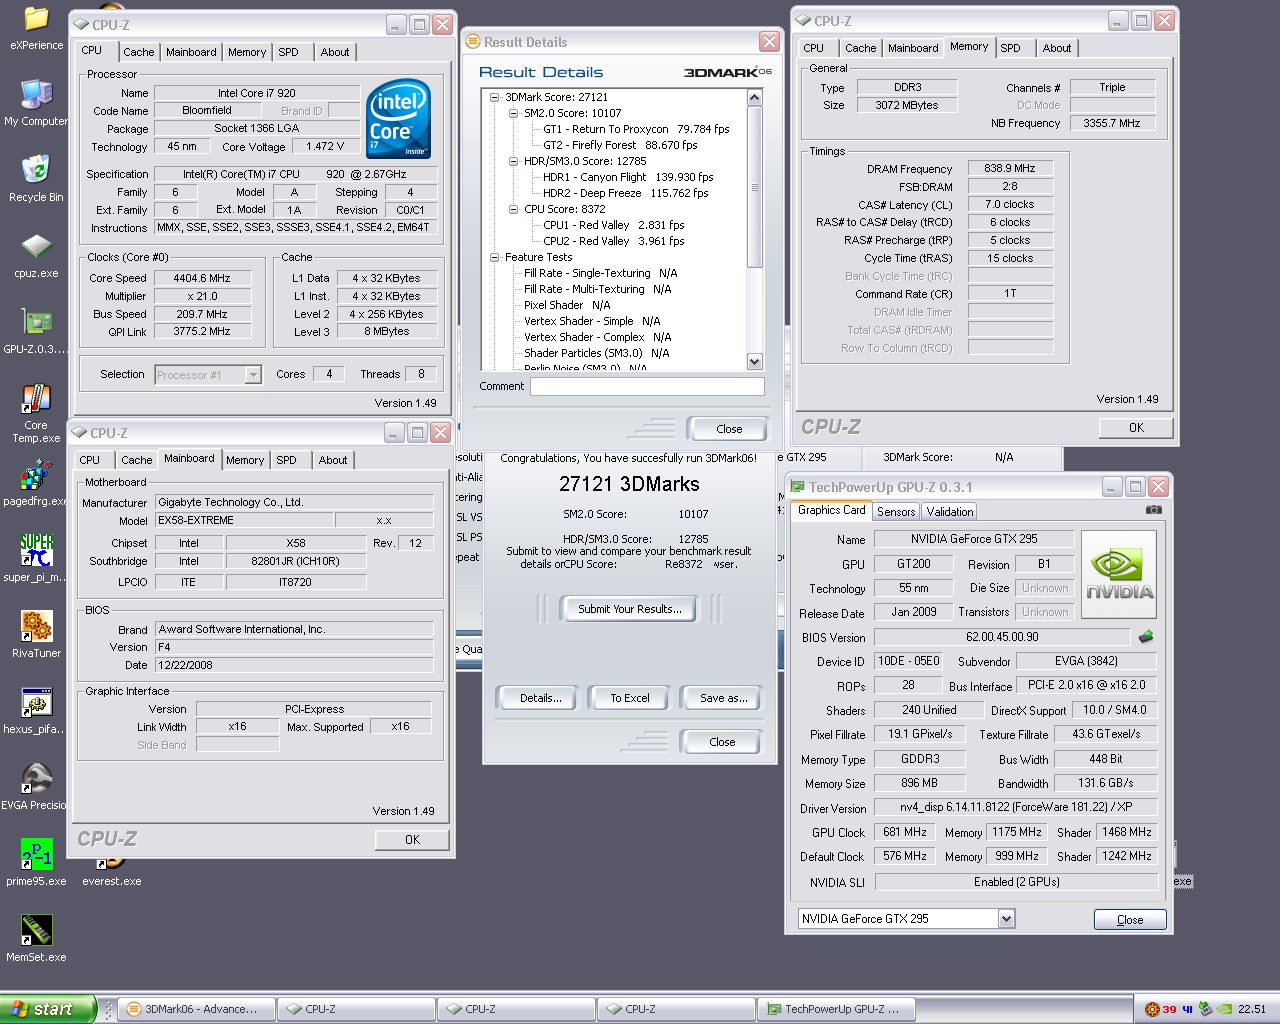Click BIOS Version 62.00.45.00.90 field
This screenshot has width=1280, height=1024.
tap(1002, 637)
